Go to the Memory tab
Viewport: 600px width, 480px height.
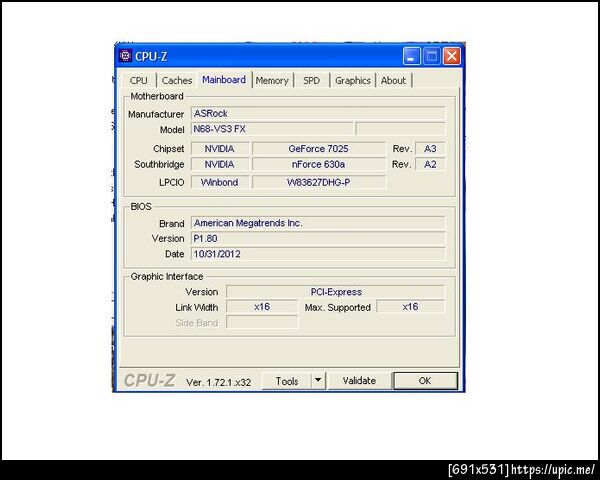click(x=272, y=80)
